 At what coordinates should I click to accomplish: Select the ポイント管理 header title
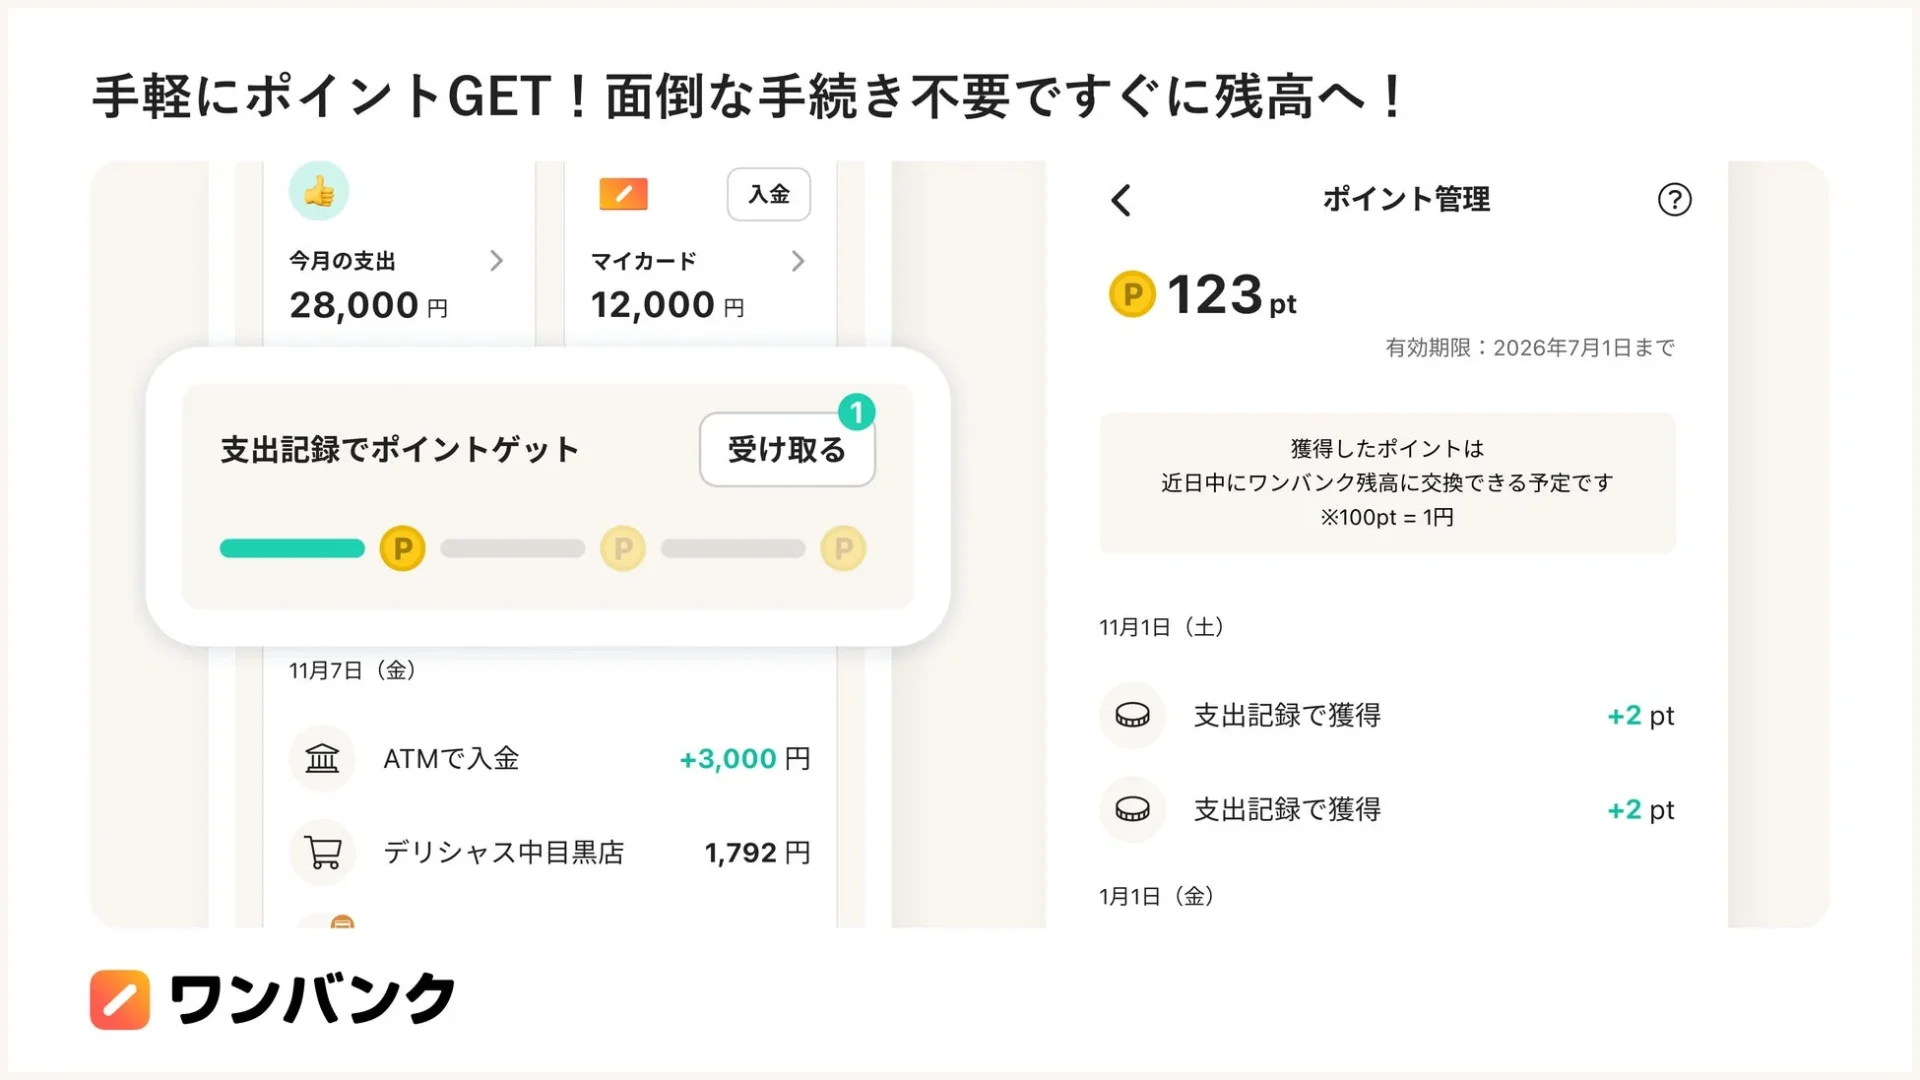(x=1405, y=199)
